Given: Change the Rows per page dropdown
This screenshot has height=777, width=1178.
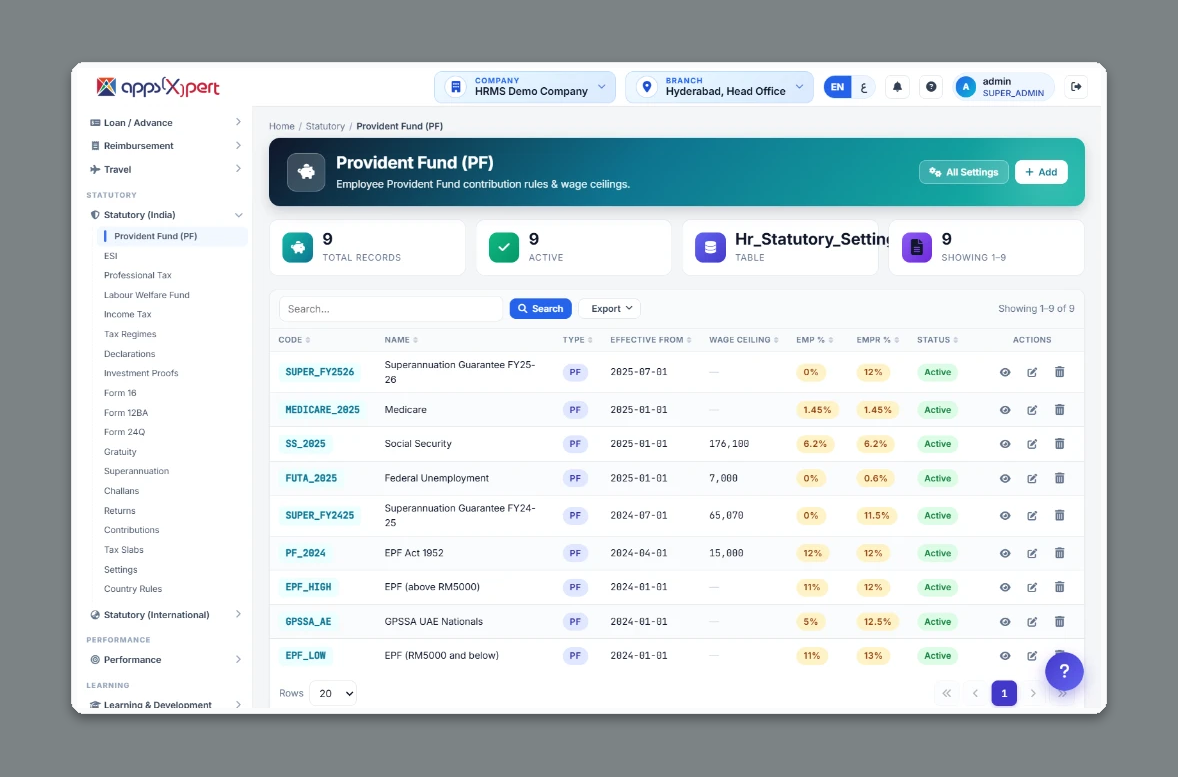Looking at the screenshot, I should pos(333,694).
